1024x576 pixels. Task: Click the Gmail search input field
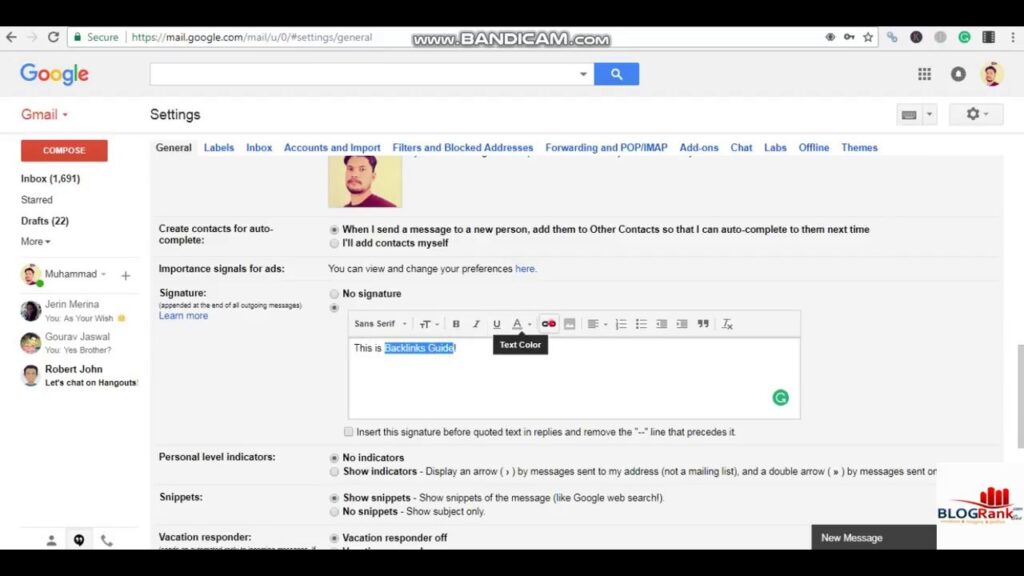(364, 74)
